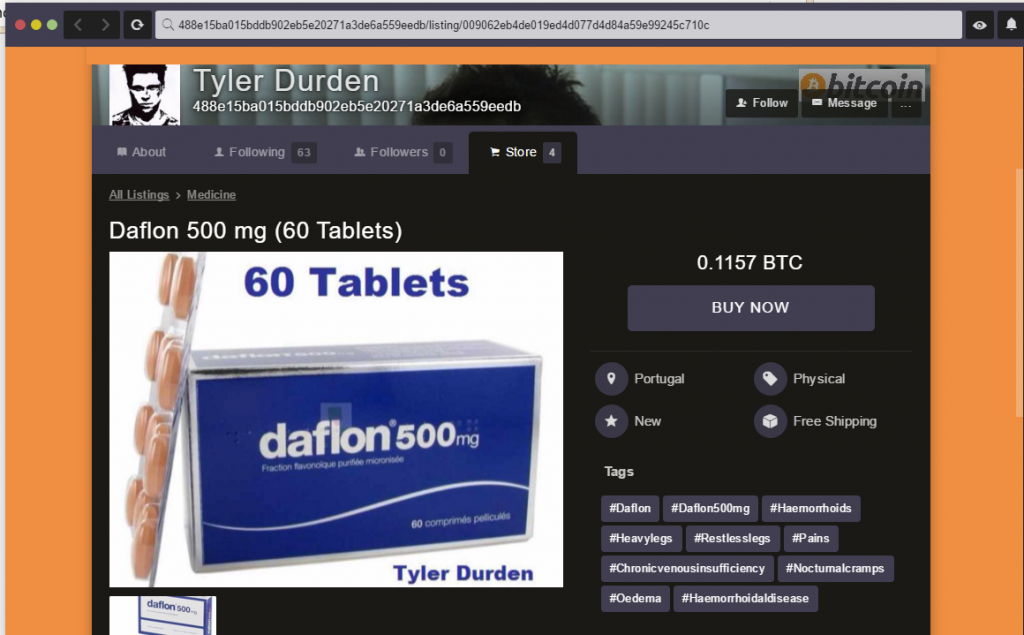Select the #Restlesslegs tag

coord(732,538)
